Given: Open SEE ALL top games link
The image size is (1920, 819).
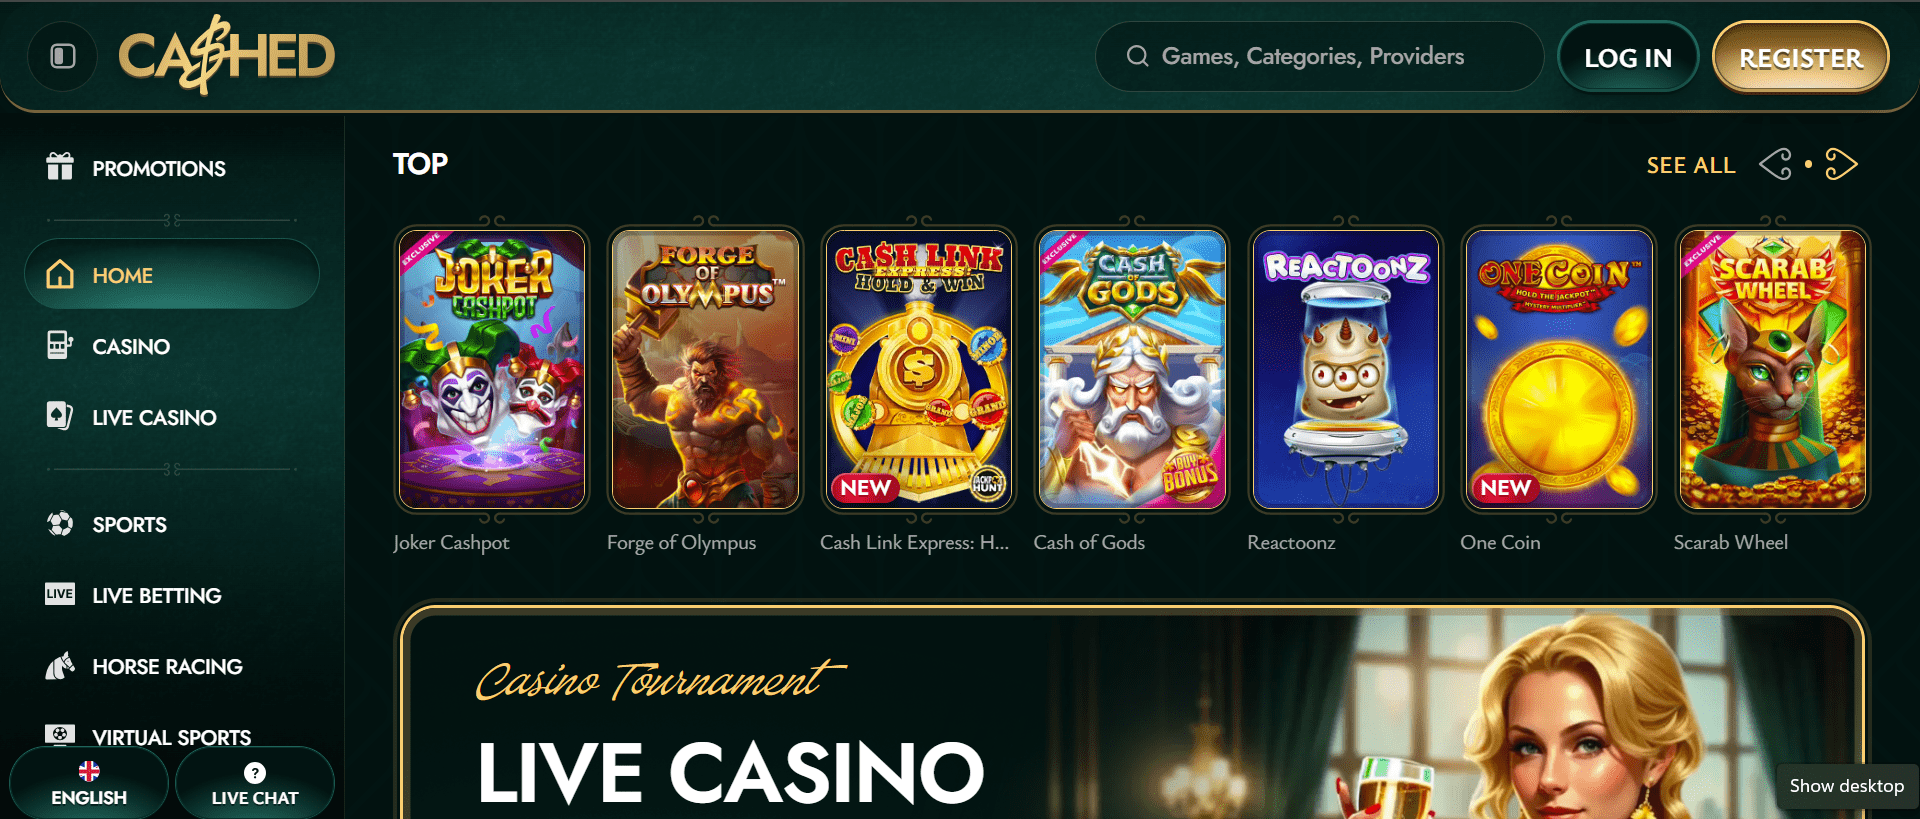Looking at the screenshot, I should [1691, 165].
